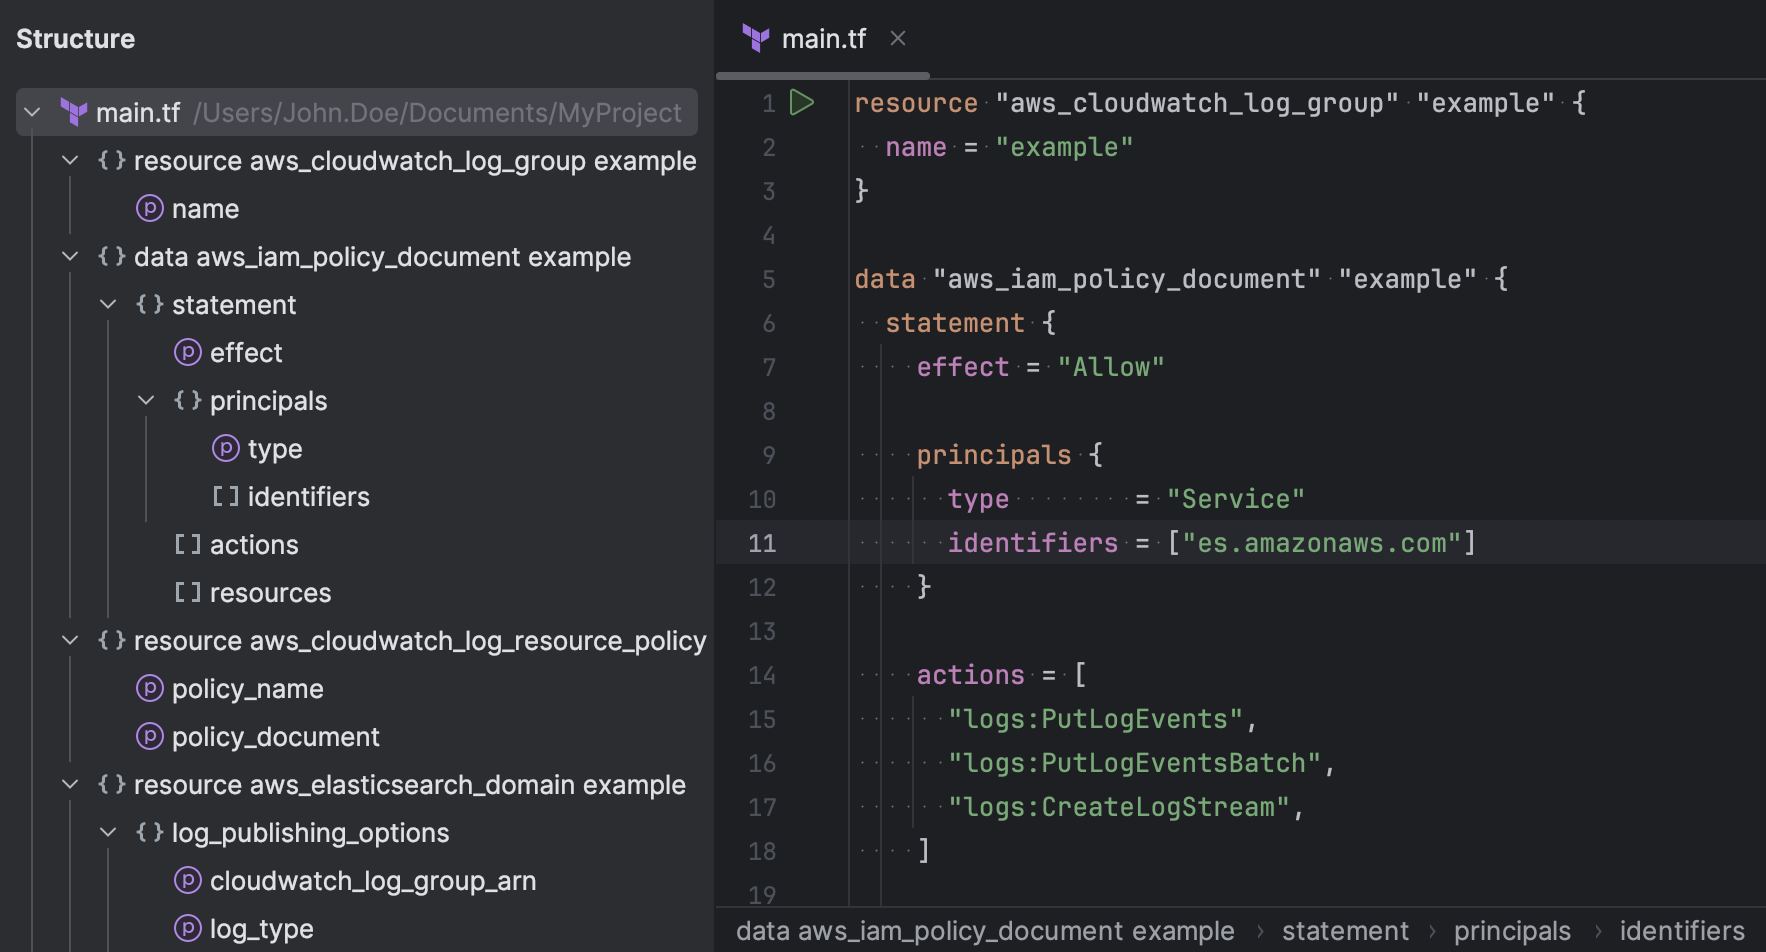Click the array icon next to 'identifiers'
This screenshot has height=952, width=1766.
coord(224,496)
